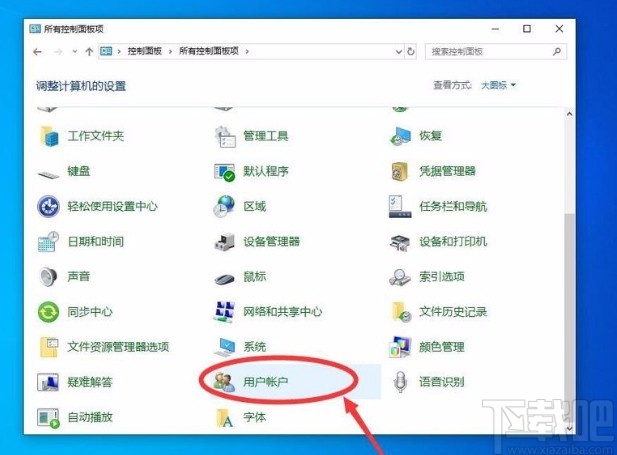Click the 文件资源管理器选项 label
The height and width of the screenshot is (455, 617).
coord(118,347)
